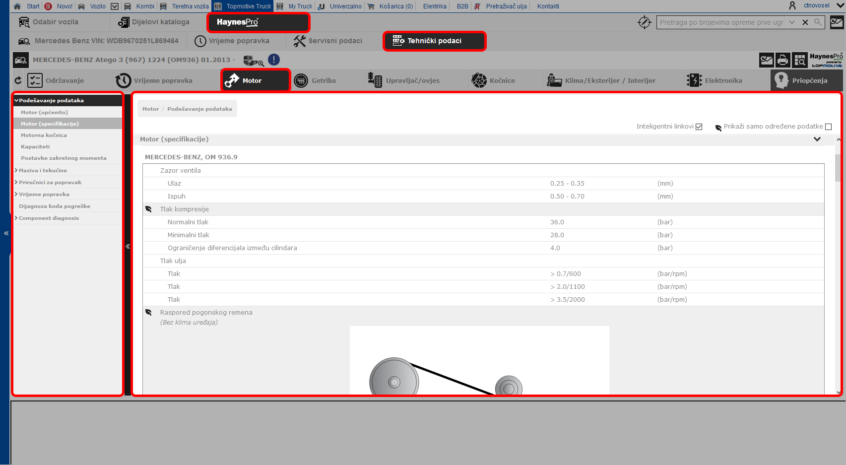
Task: Select Motor (općenito) in sidebar
Action: (44, 112)
